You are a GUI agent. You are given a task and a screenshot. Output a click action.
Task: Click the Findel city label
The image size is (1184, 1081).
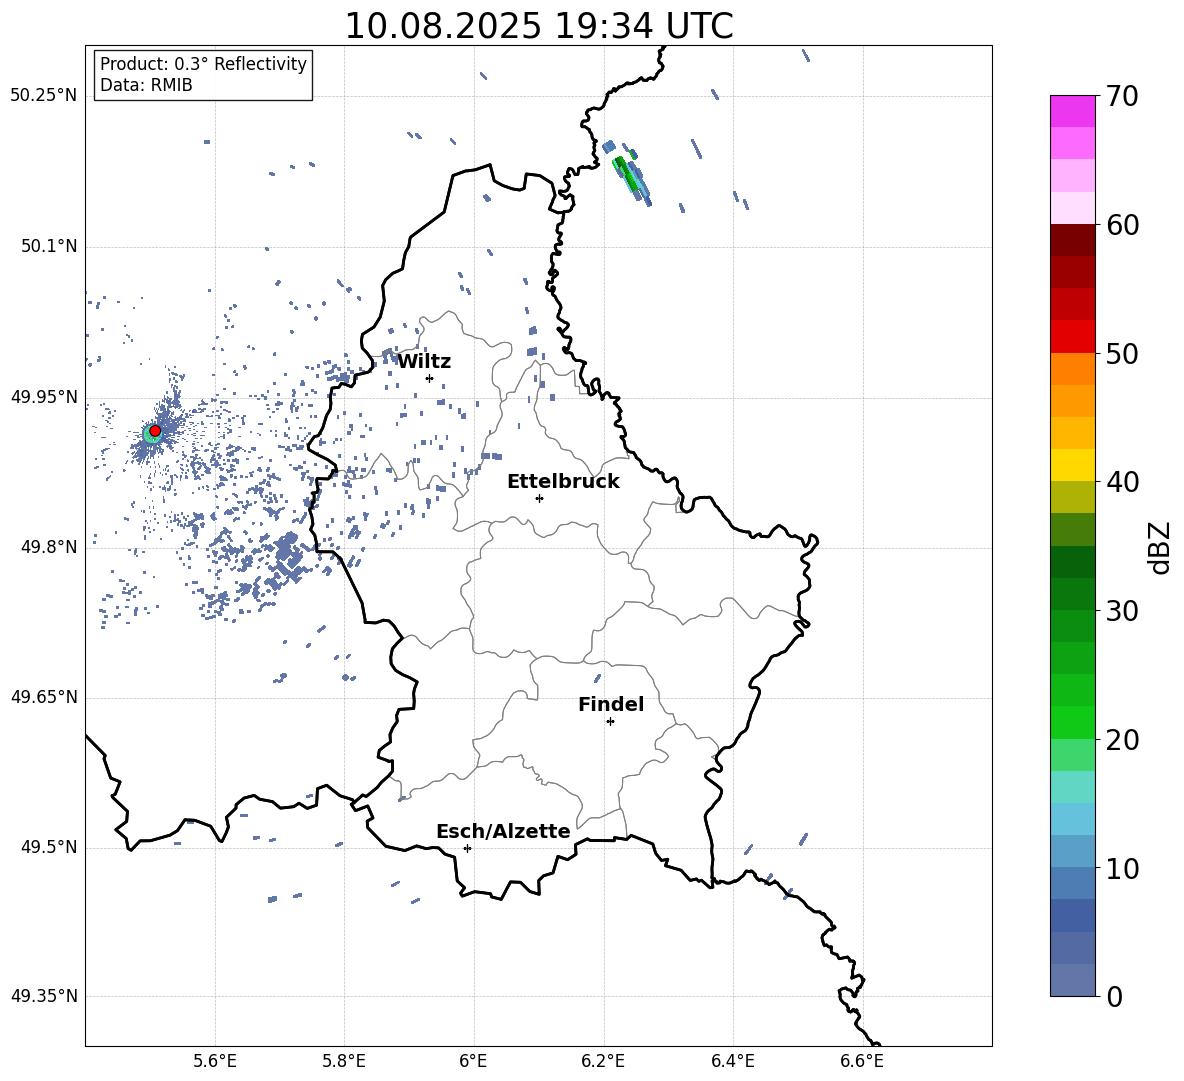(x=611, y=704)
